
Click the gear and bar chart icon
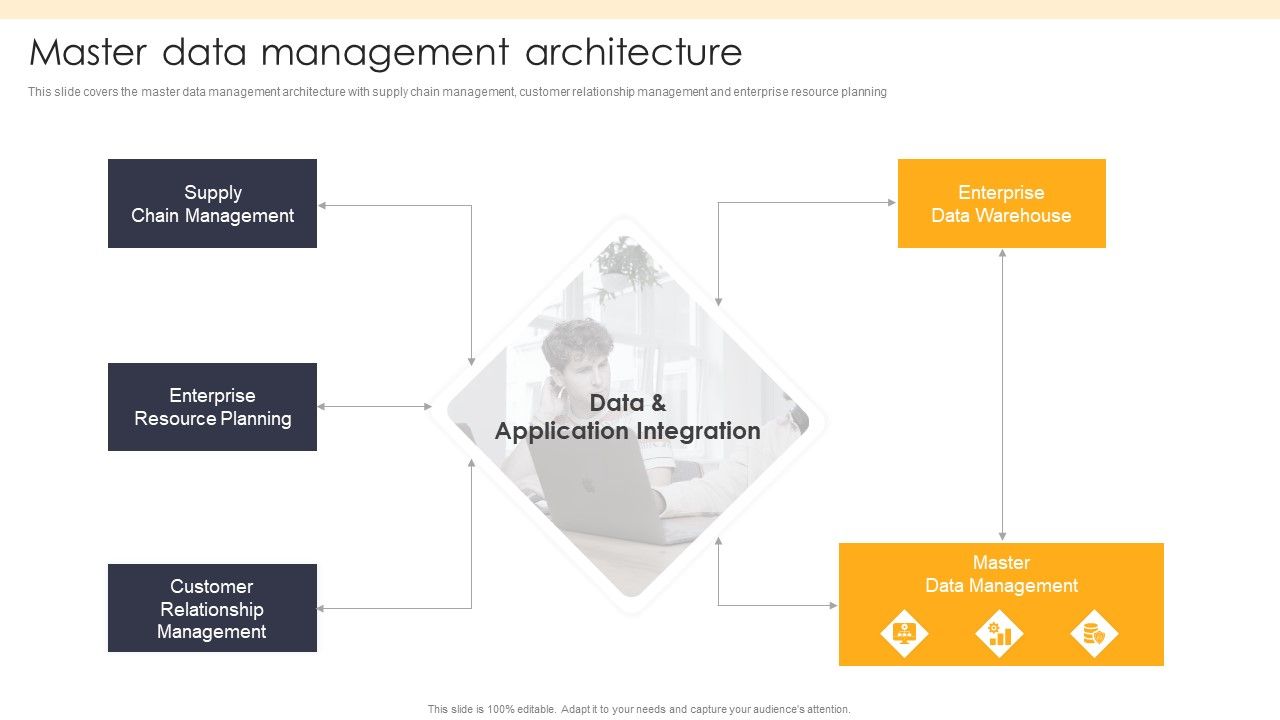coord(999,634)
